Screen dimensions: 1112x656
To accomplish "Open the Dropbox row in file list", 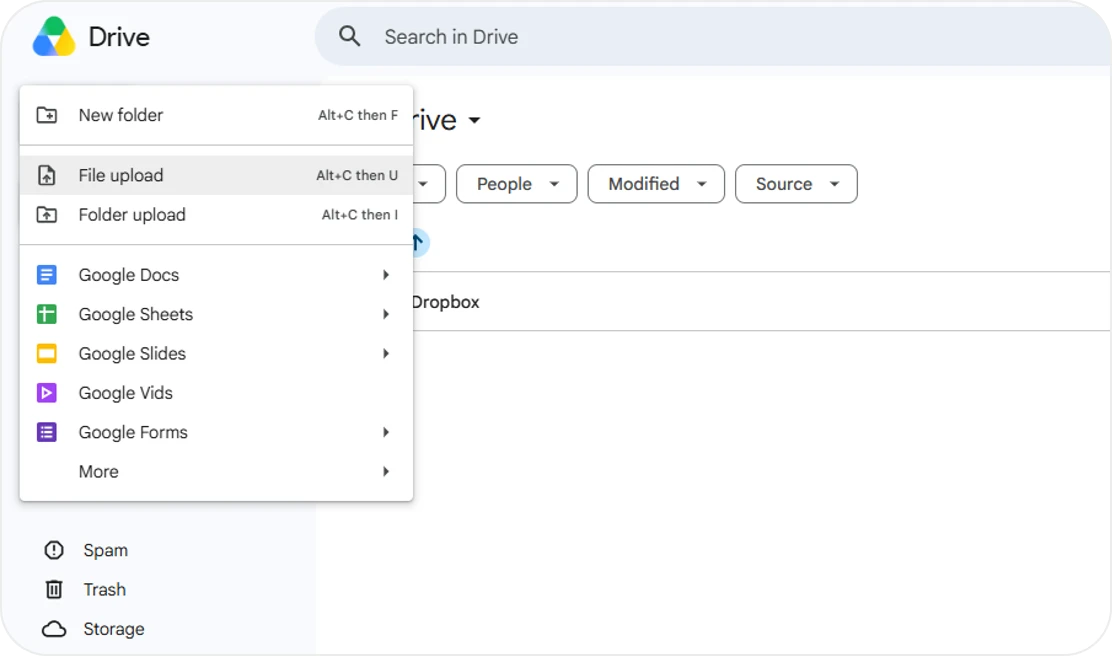I will [x=761, y=301].
